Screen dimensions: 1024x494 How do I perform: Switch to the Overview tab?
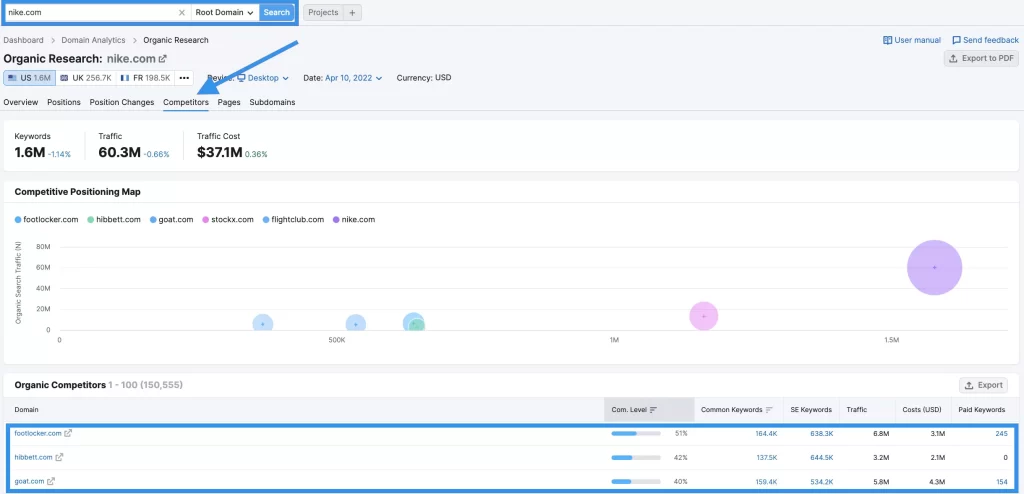[x=21, y=102]
